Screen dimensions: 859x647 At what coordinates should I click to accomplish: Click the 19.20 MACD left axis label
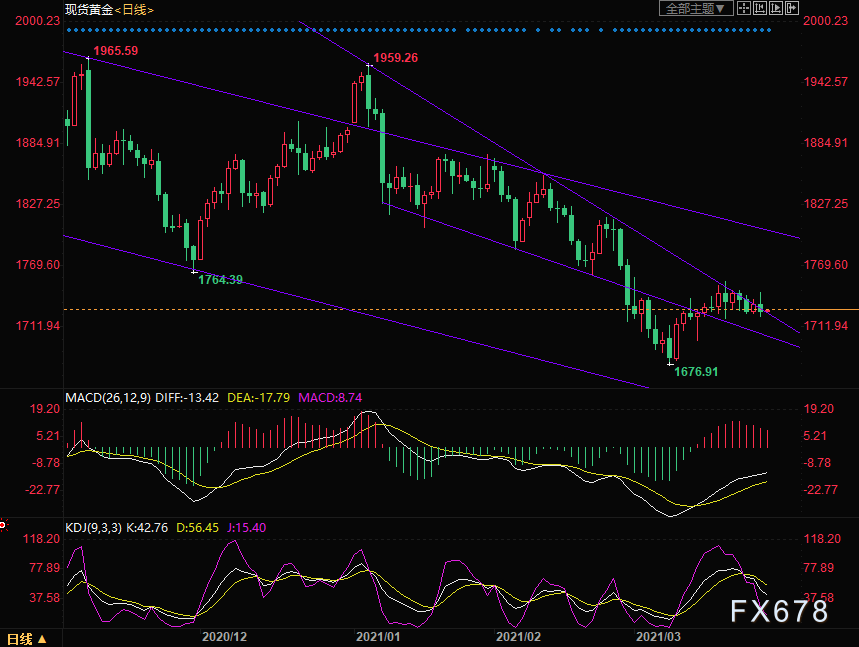click(x=45, y=409)
